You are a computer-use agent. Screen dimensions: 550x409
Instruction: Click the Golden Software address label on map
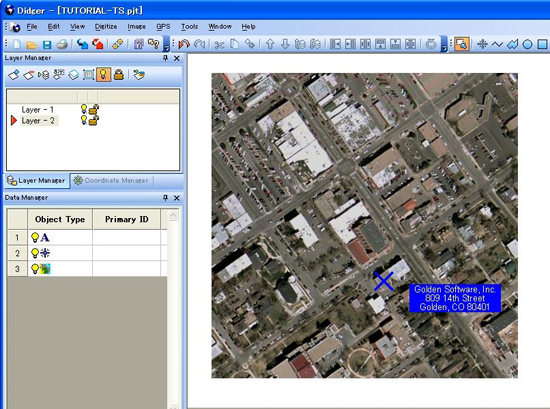point(455,298)
